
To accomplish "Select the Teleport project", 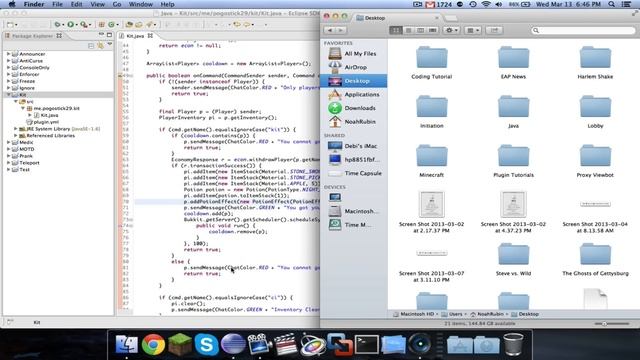I will (x=29, y=163).
